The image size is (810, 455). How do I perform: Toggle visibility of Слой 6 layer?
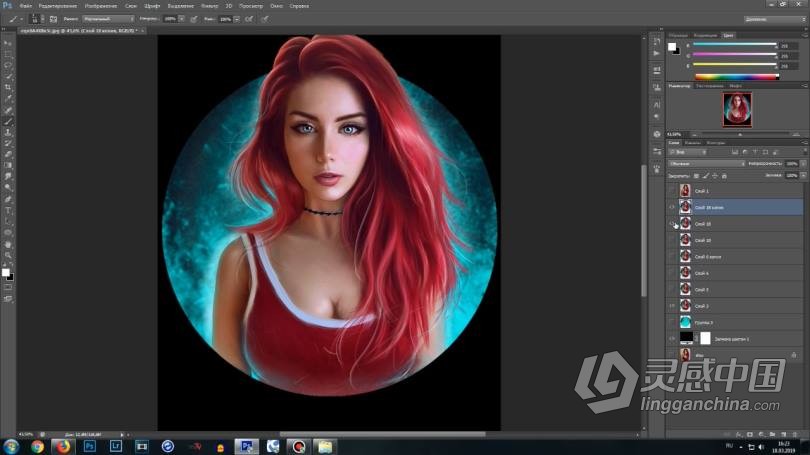672,273
